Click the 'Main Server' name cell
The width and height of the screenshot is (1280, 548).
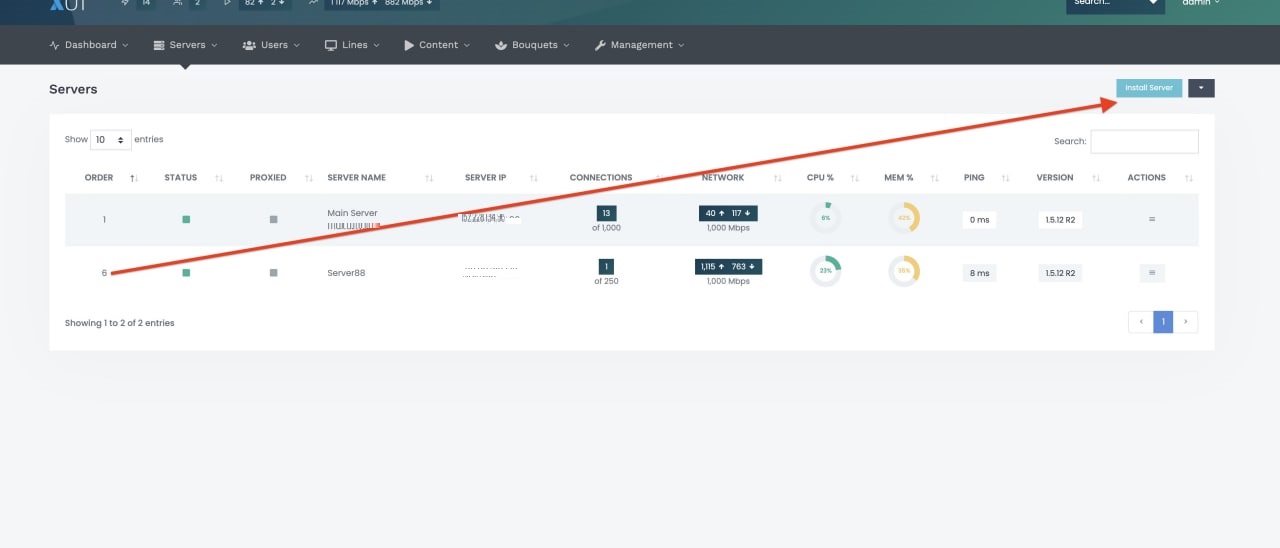pyautogui.click(x=352, y=213)
